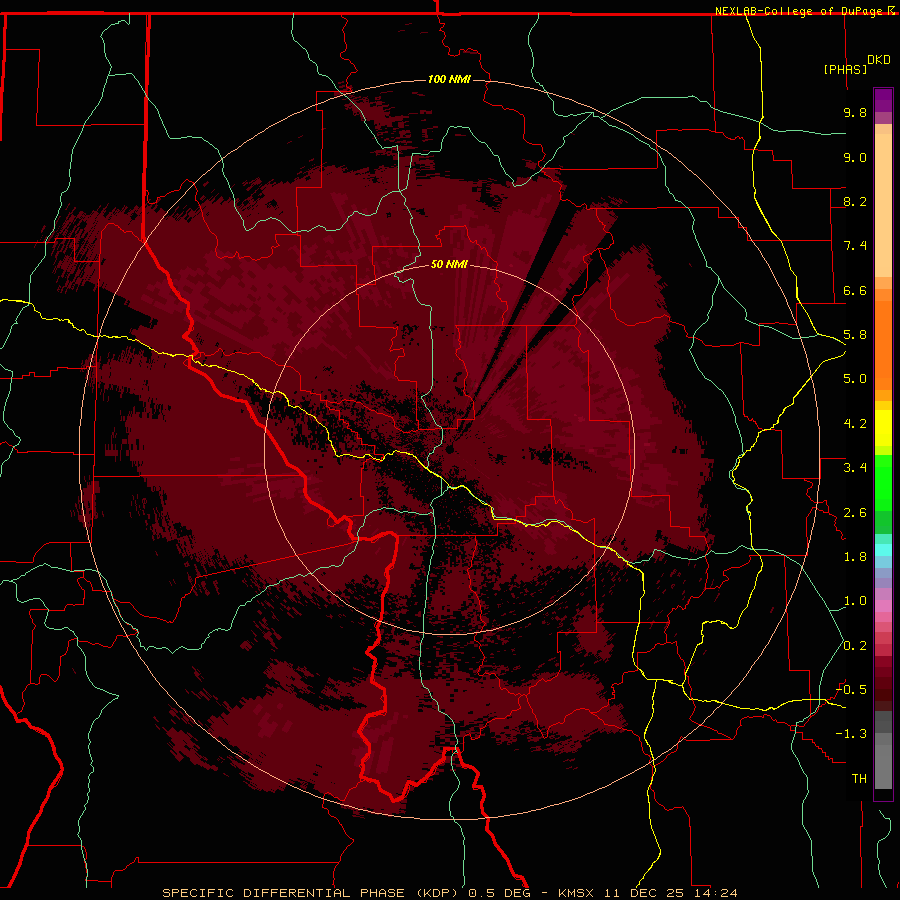
Task: Click the "KMSX" station ID in caption
Action: pyautogui.click(x=576, y=893)
